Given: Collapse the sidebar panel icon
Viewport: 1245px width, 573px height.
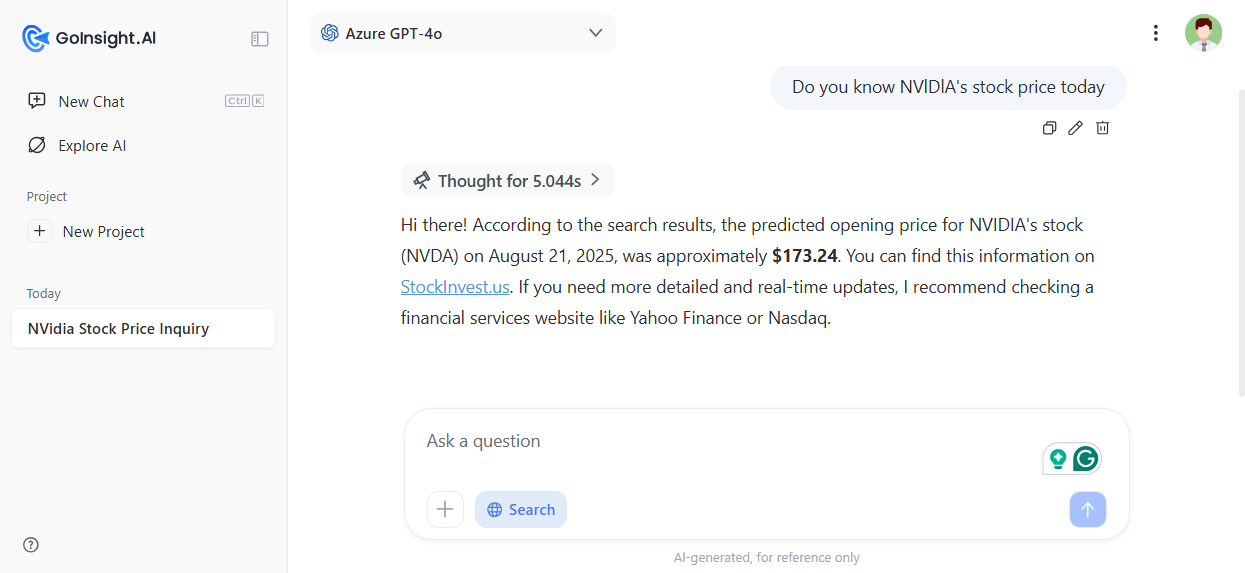Looking at the screenshot, I should point(260,39).
